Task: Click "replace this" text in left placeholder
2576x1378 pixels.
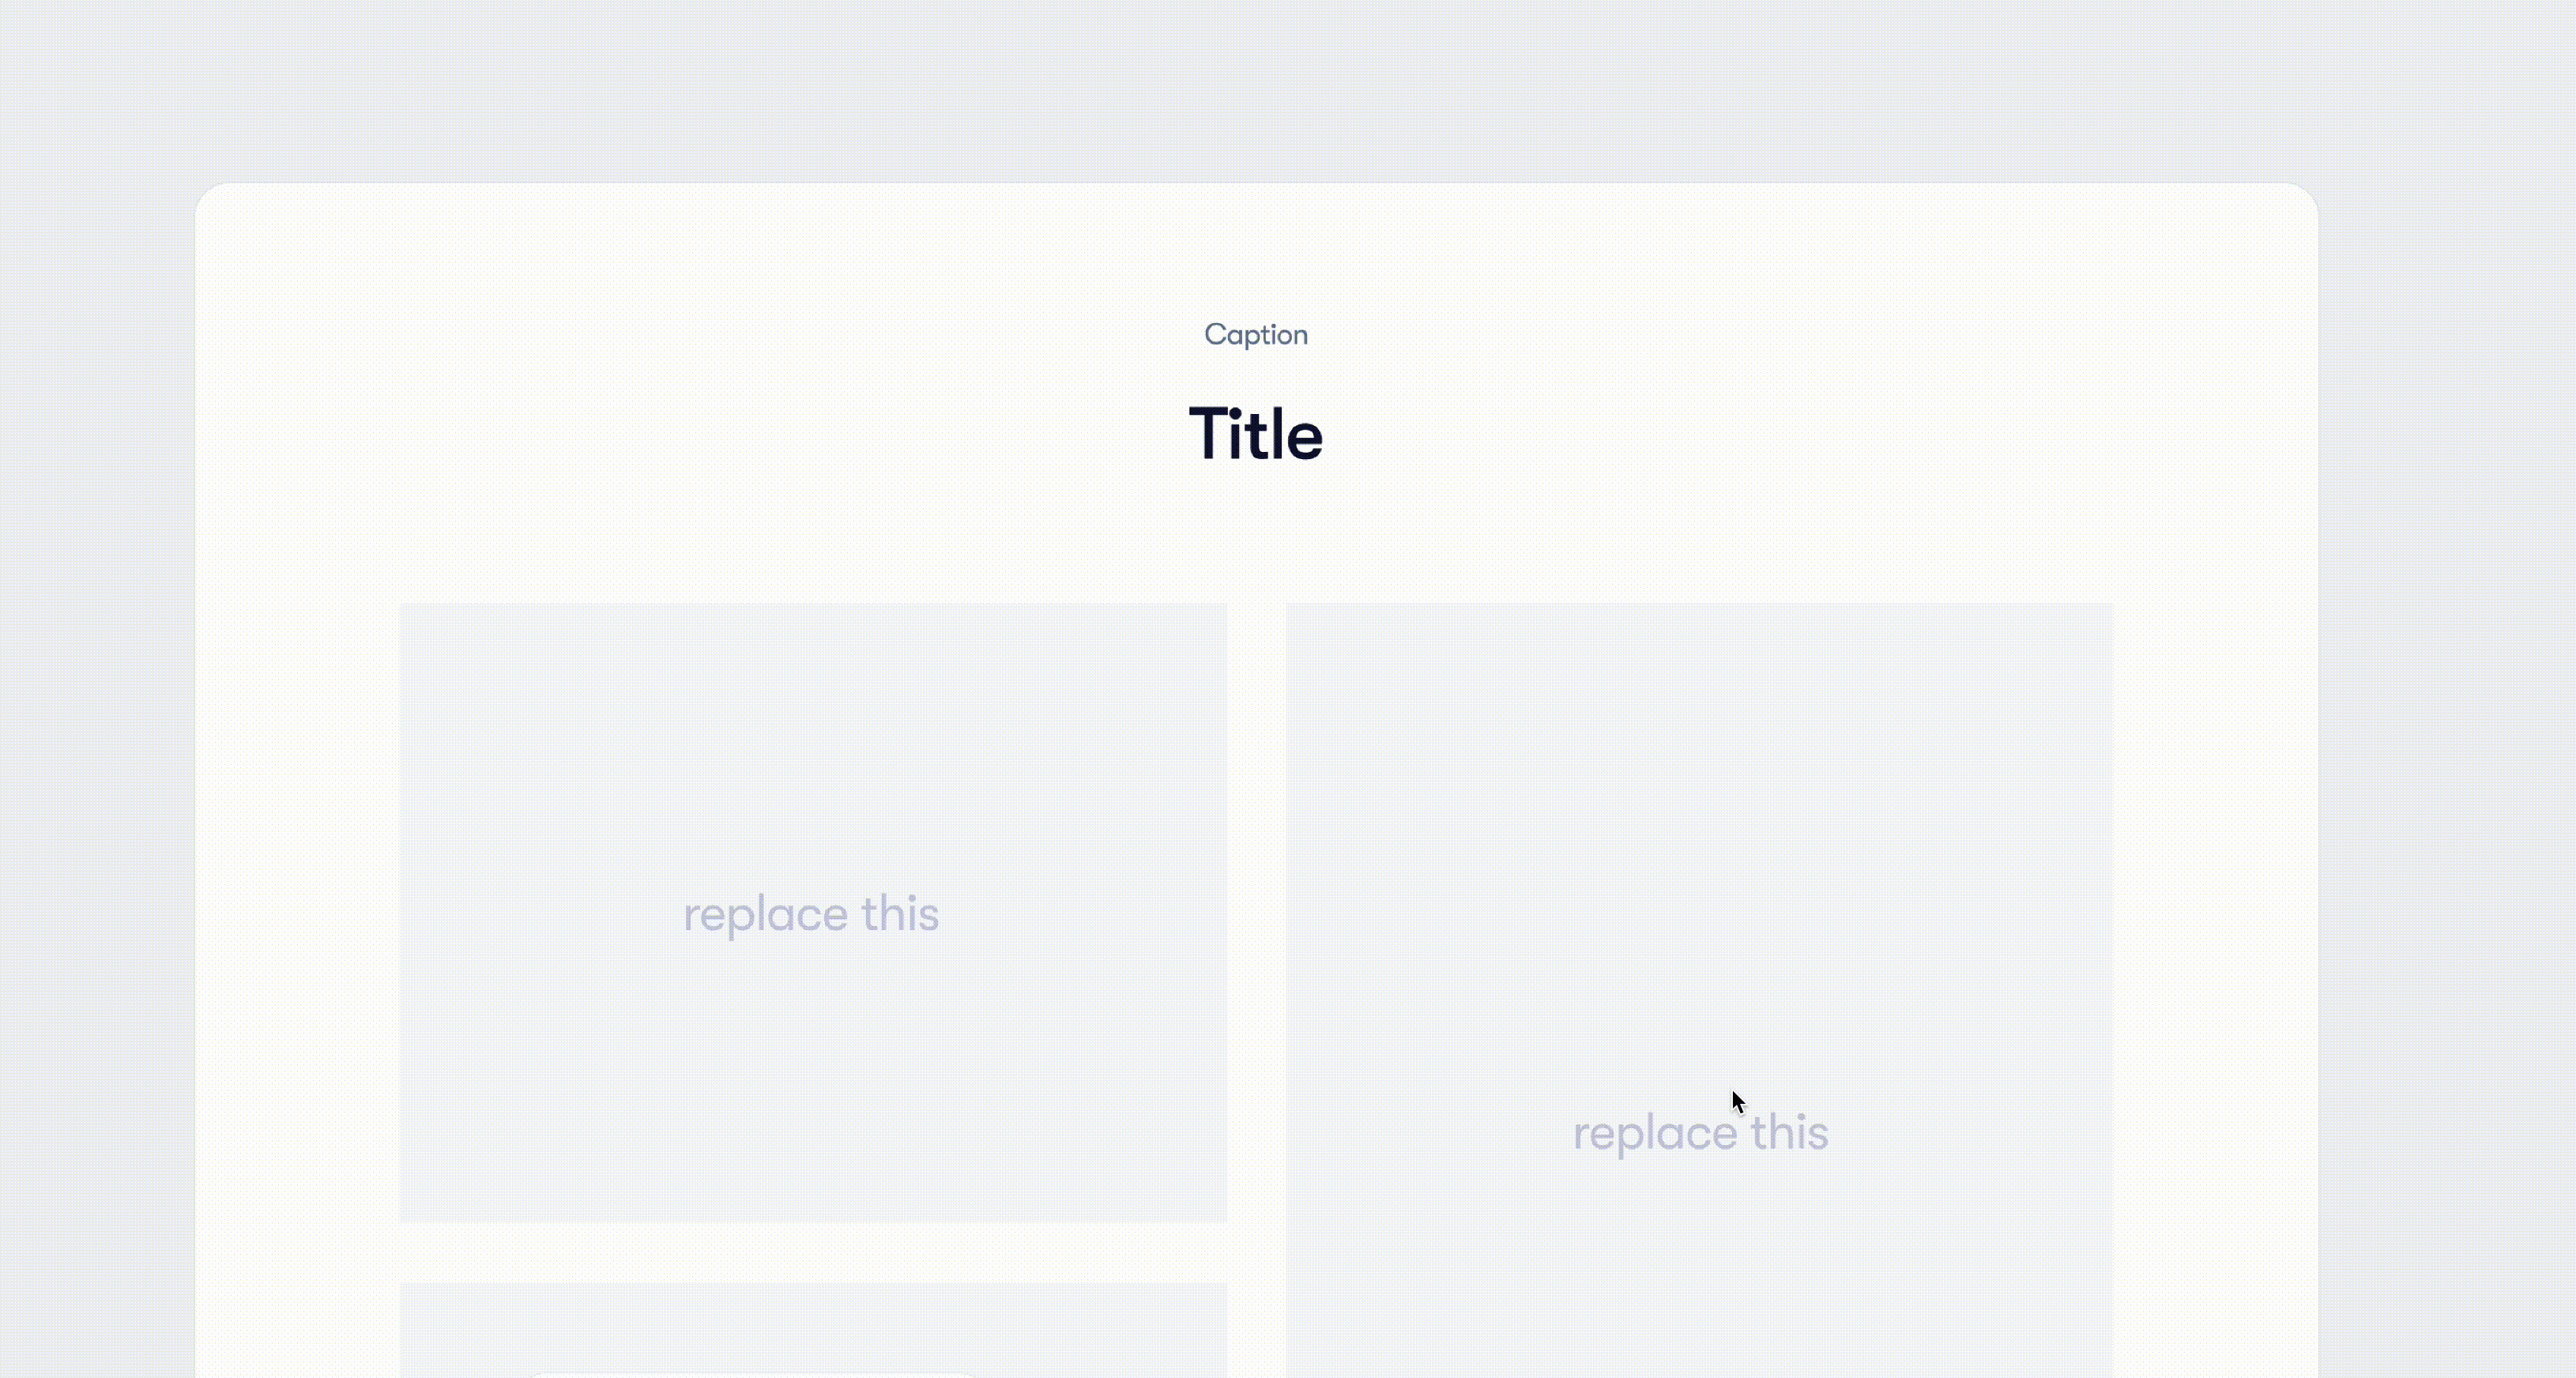Action: [x=811, y=914]
